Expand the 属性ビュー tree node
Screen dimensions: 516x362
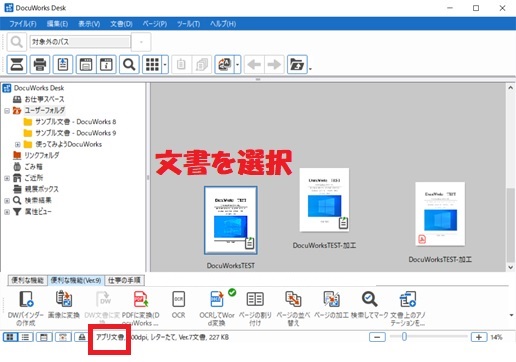coord(7,212)
